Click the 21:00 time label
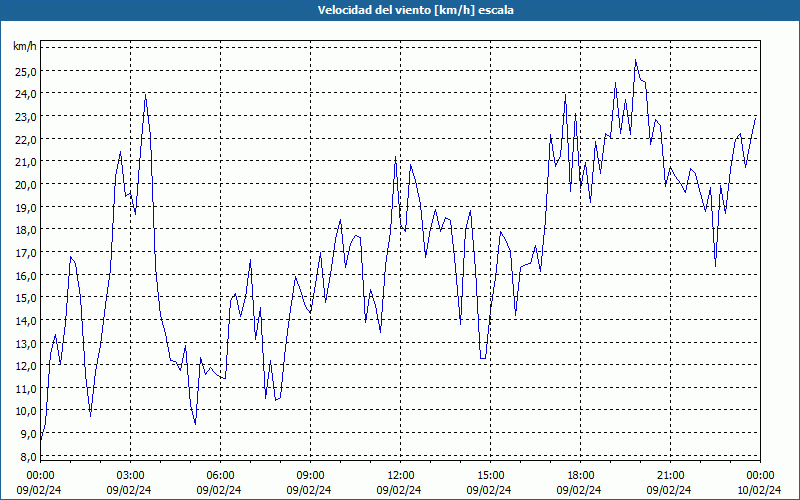This screenshot has width=800, height=500. pyautogui.click(x=670, y=476)
